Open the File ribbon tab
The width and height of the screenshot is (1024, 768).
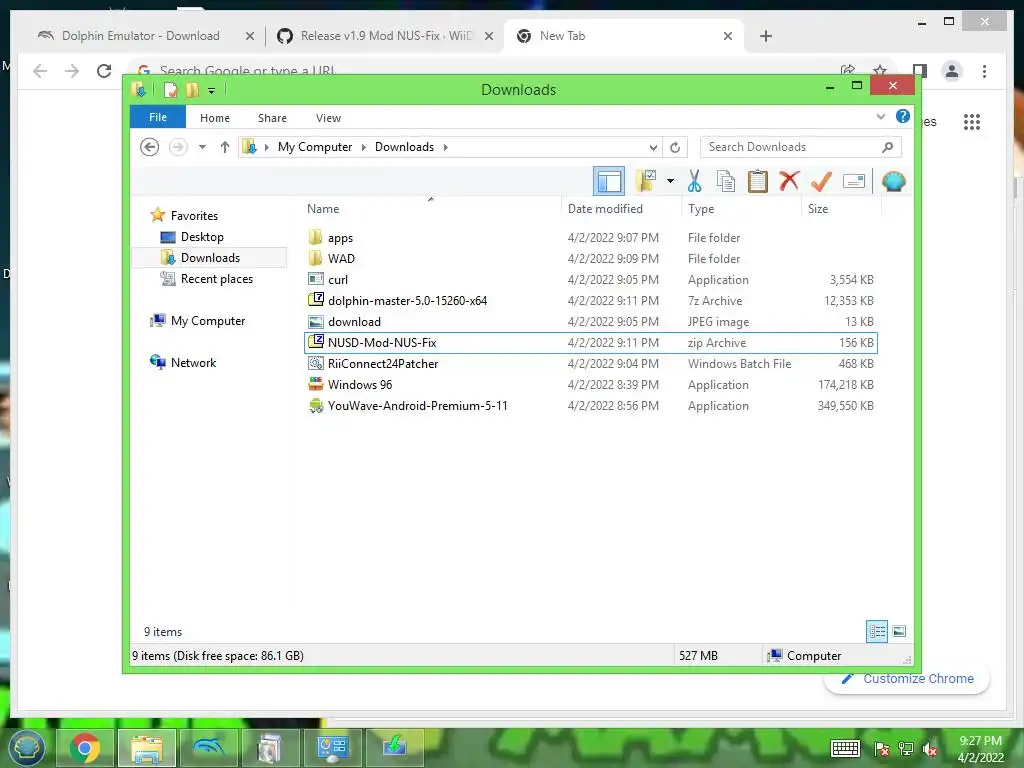(x=158, y=118)
